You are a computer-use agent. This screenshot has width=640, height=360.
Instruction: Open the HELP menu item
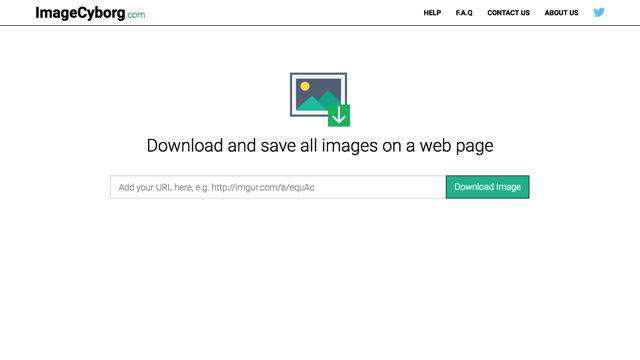(x=432, y=13)
